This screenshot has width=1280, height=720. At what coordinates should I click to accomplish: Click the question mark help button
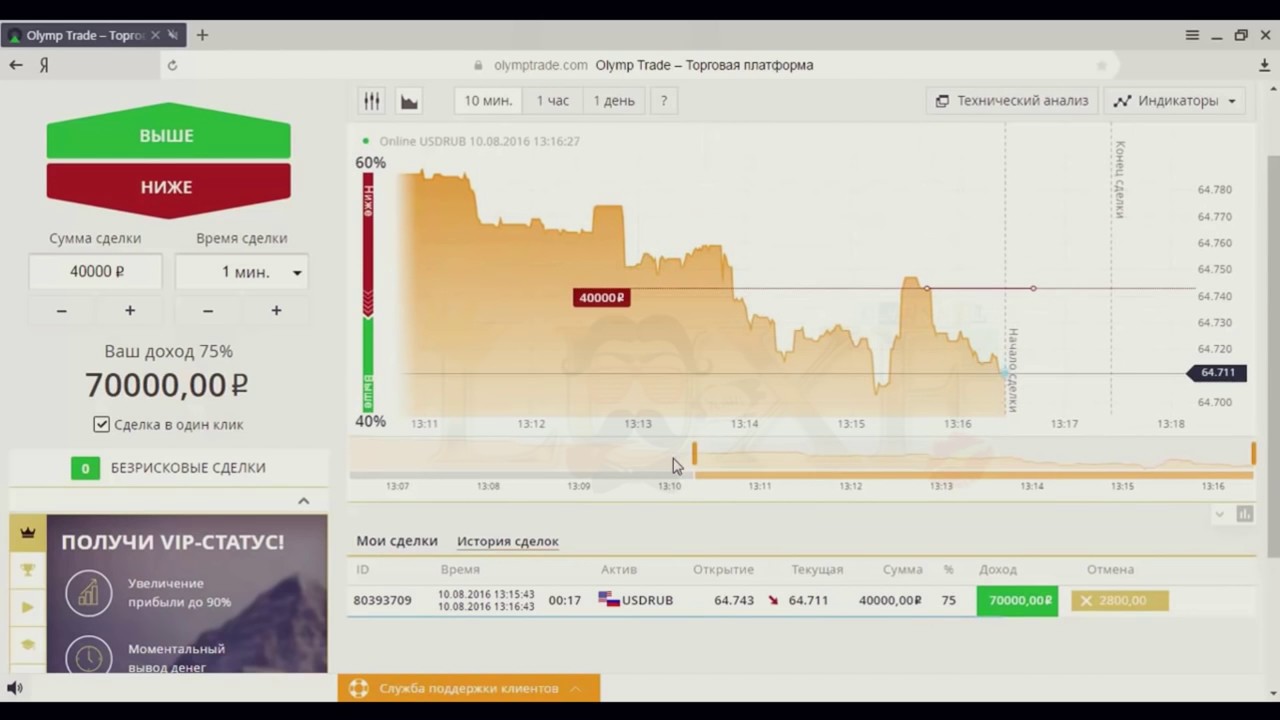pos(664,101)
